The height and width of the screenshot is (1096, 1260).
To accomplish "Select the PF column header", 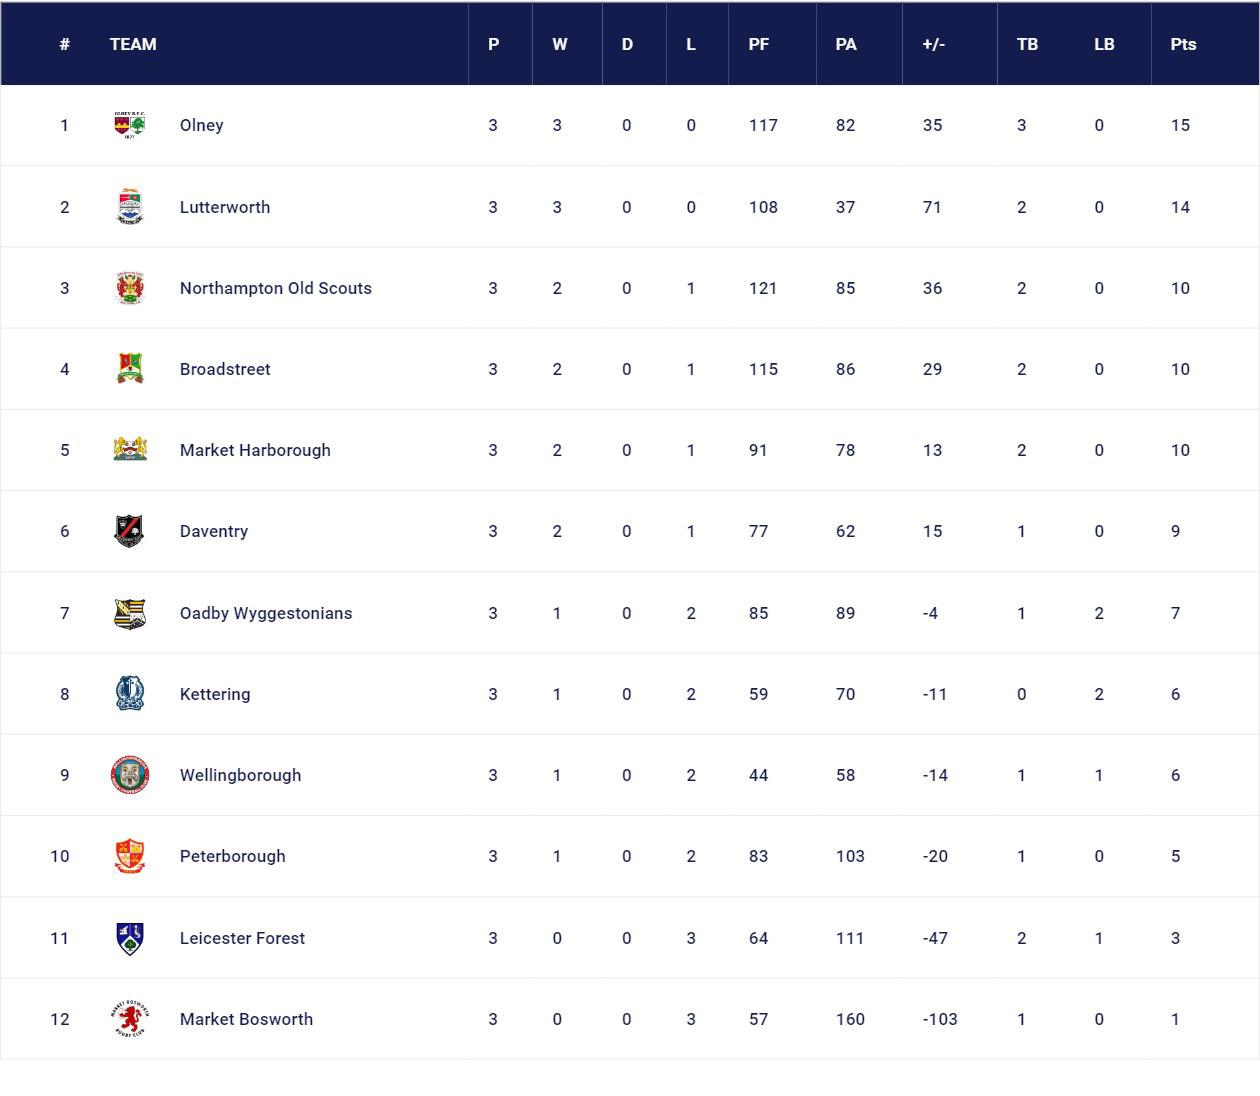I will 759,44.
